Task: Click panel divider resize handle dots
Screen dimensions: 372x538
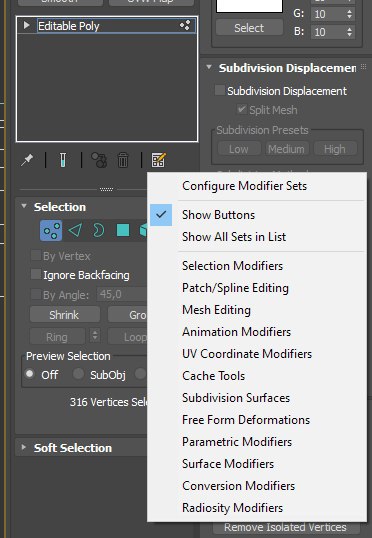Action: tap(106, 189)
